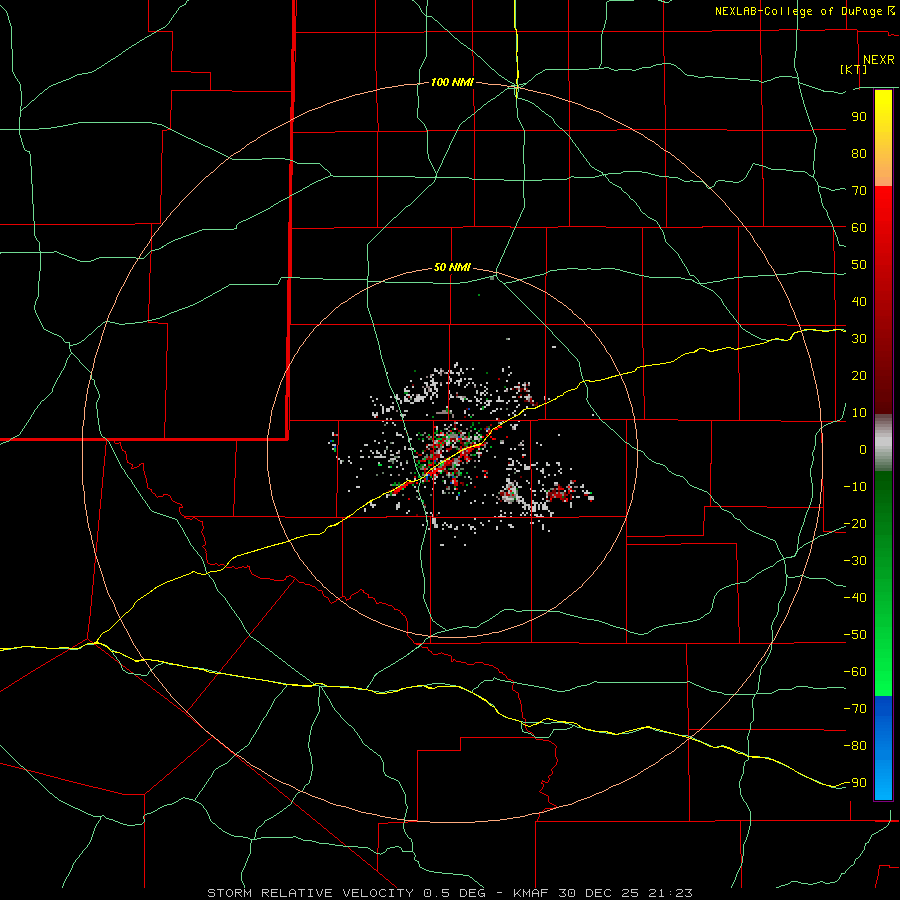Click the 100 NMI range ring label
900x900 pixels.
click(x=452, y=83)
